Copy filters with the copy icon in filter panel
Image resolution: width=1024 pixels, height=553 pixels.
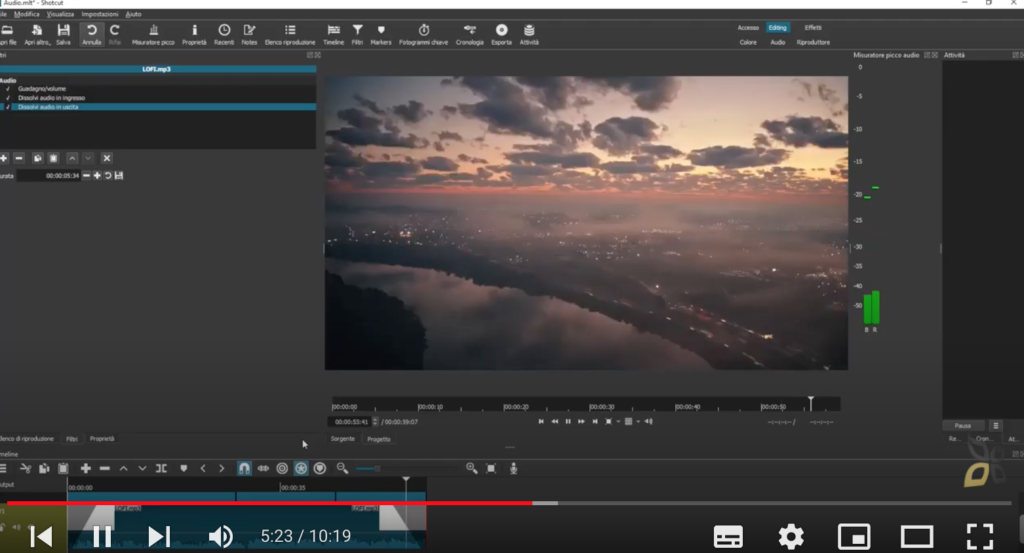[37, 158]
